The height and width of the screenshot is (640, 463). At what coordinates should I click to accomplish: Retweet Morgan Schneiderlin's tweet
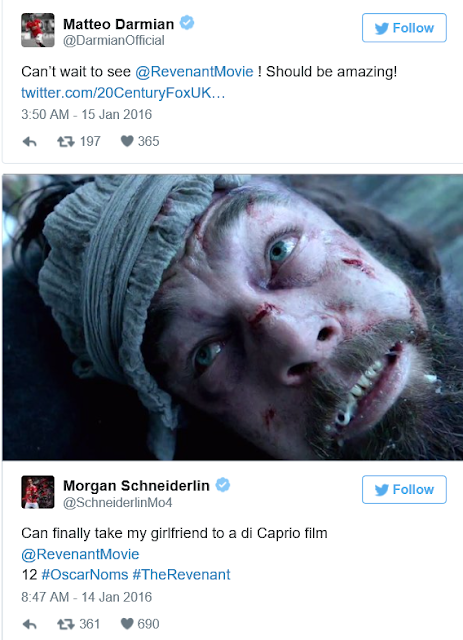[65, 624]
